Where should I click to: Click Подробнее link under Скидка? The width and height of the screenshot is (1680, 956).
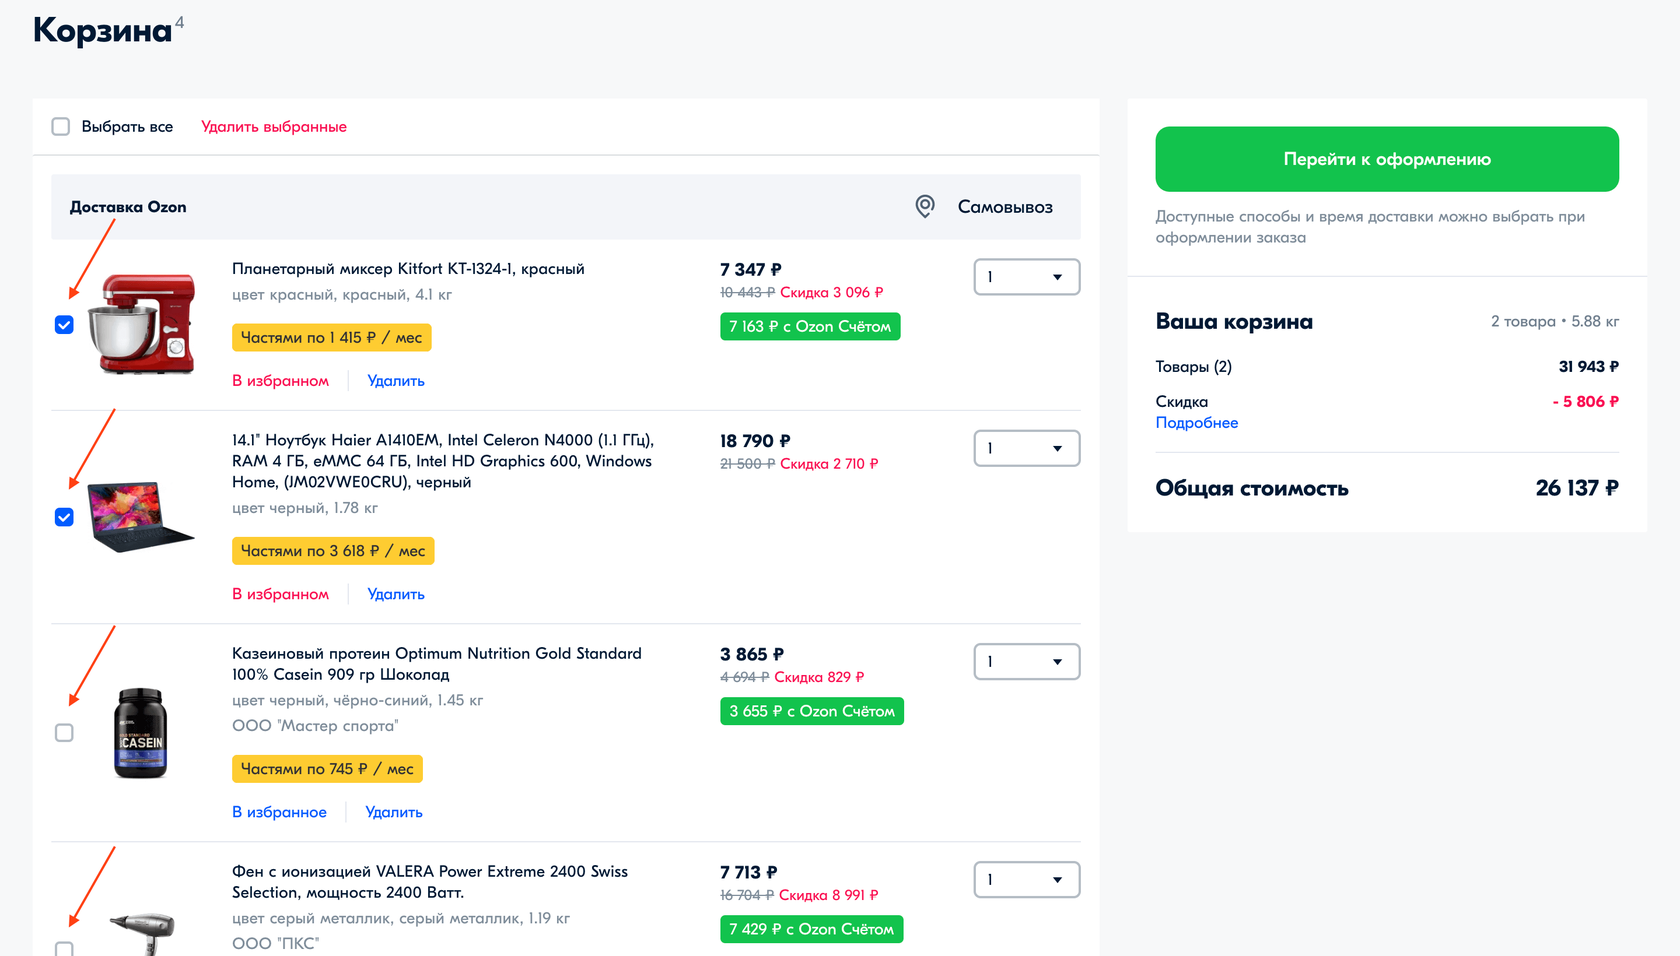click(1197, 423)
